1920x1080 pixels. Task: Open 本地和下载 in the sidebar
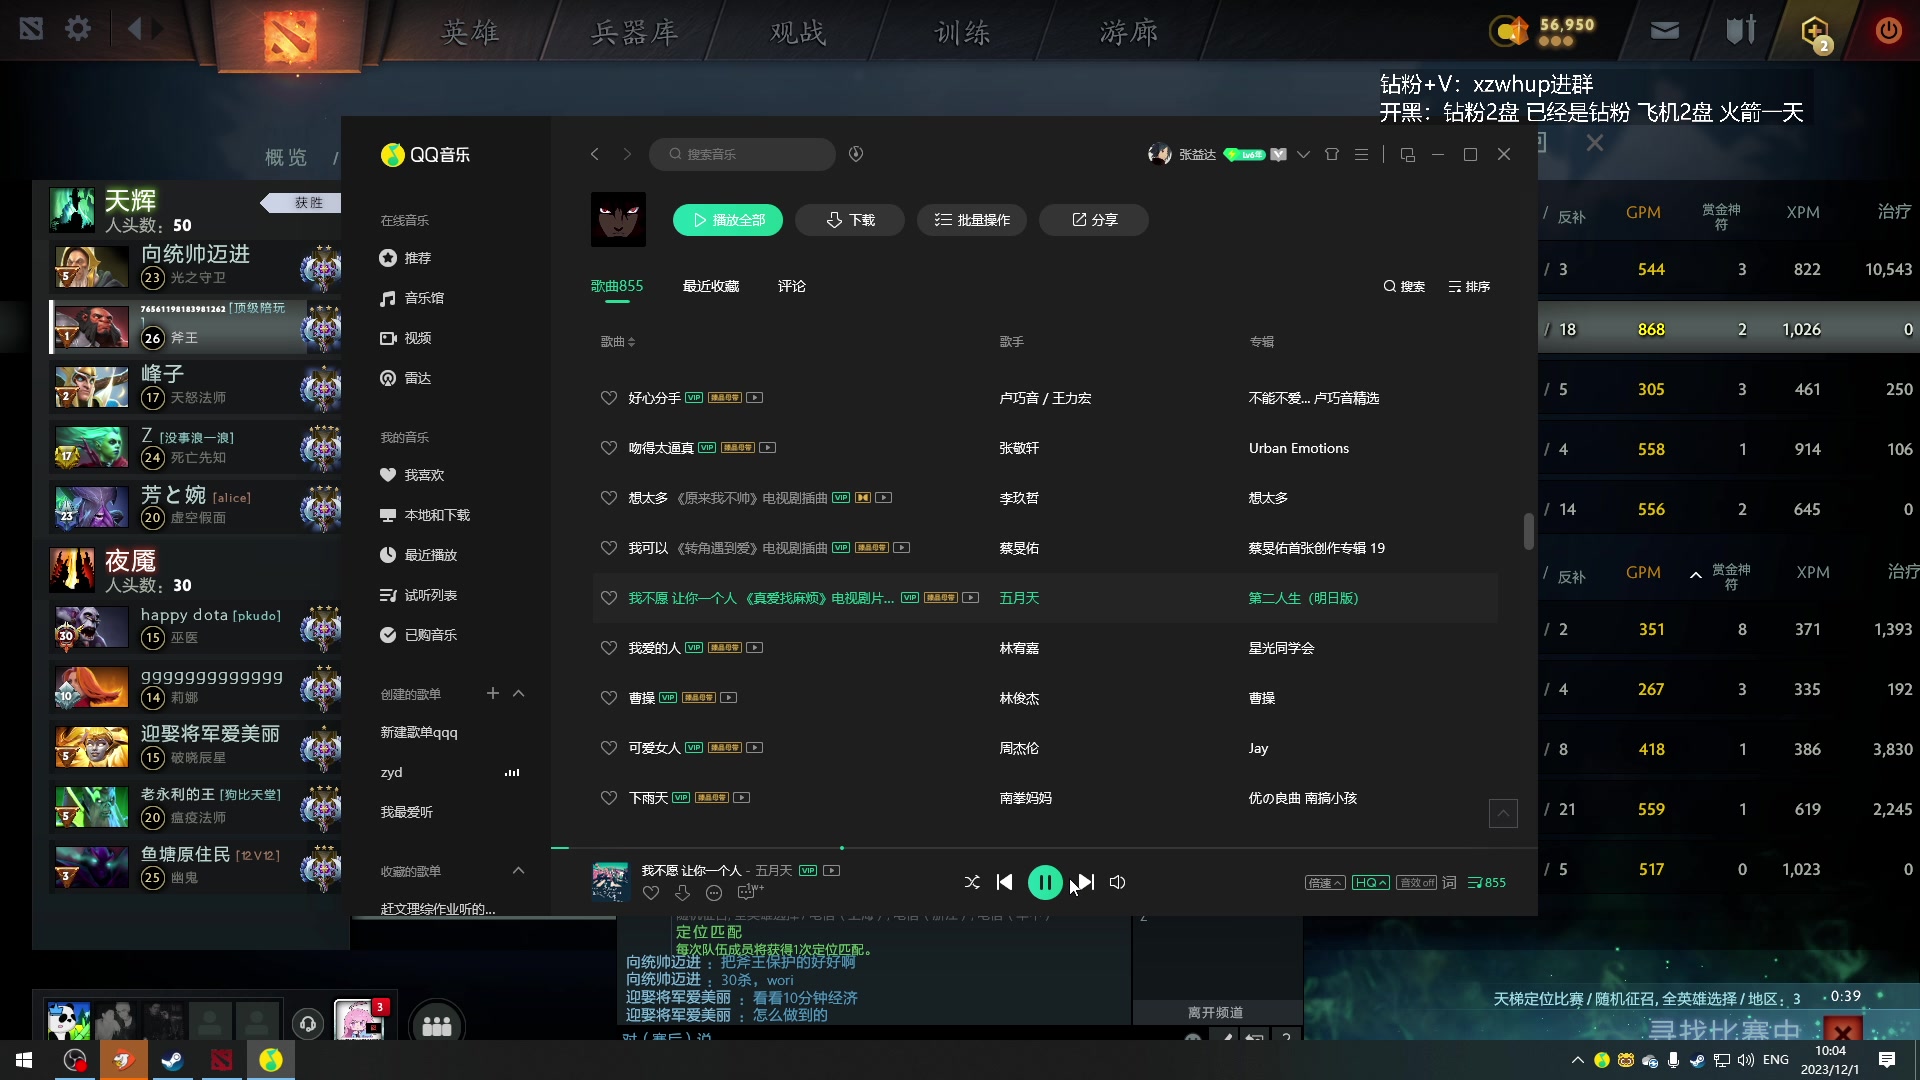pos(425,515)
